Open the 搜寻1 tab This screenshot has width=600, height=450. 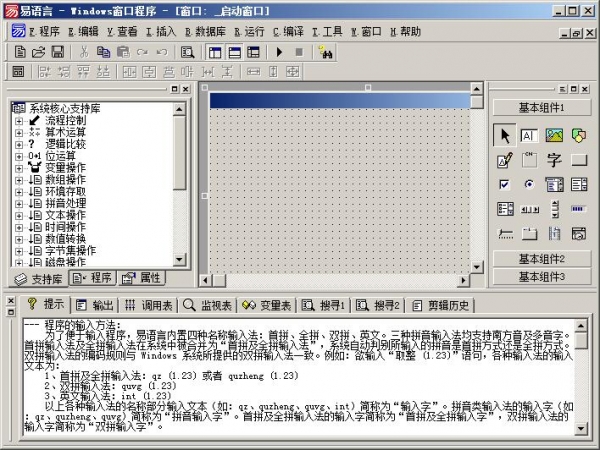[323, 305]
